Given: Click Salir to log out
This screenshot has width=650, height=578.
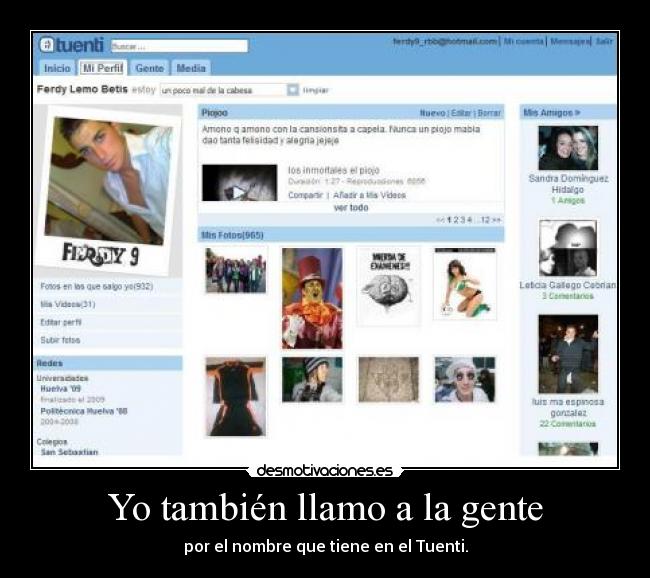Looking at the screenshot, I should 604,41.
